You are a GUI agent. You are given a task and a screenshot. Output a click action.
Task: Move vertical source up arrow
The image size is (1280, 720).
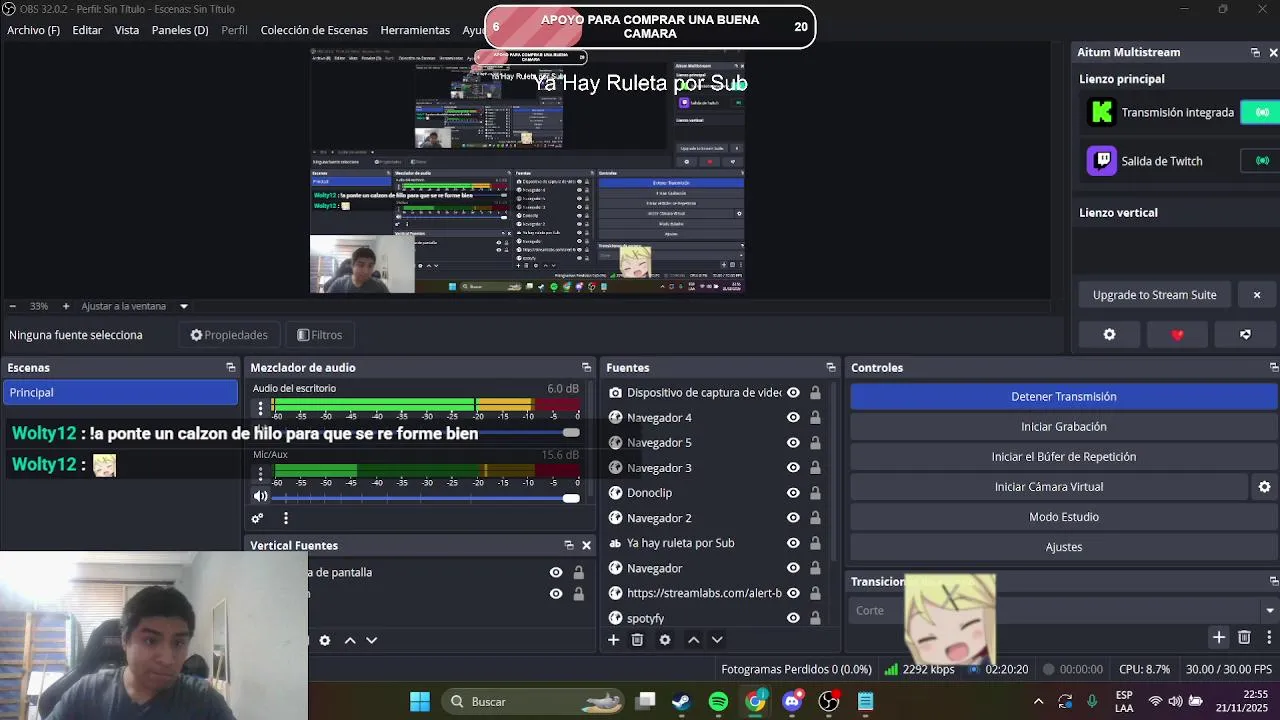point(350,640)
